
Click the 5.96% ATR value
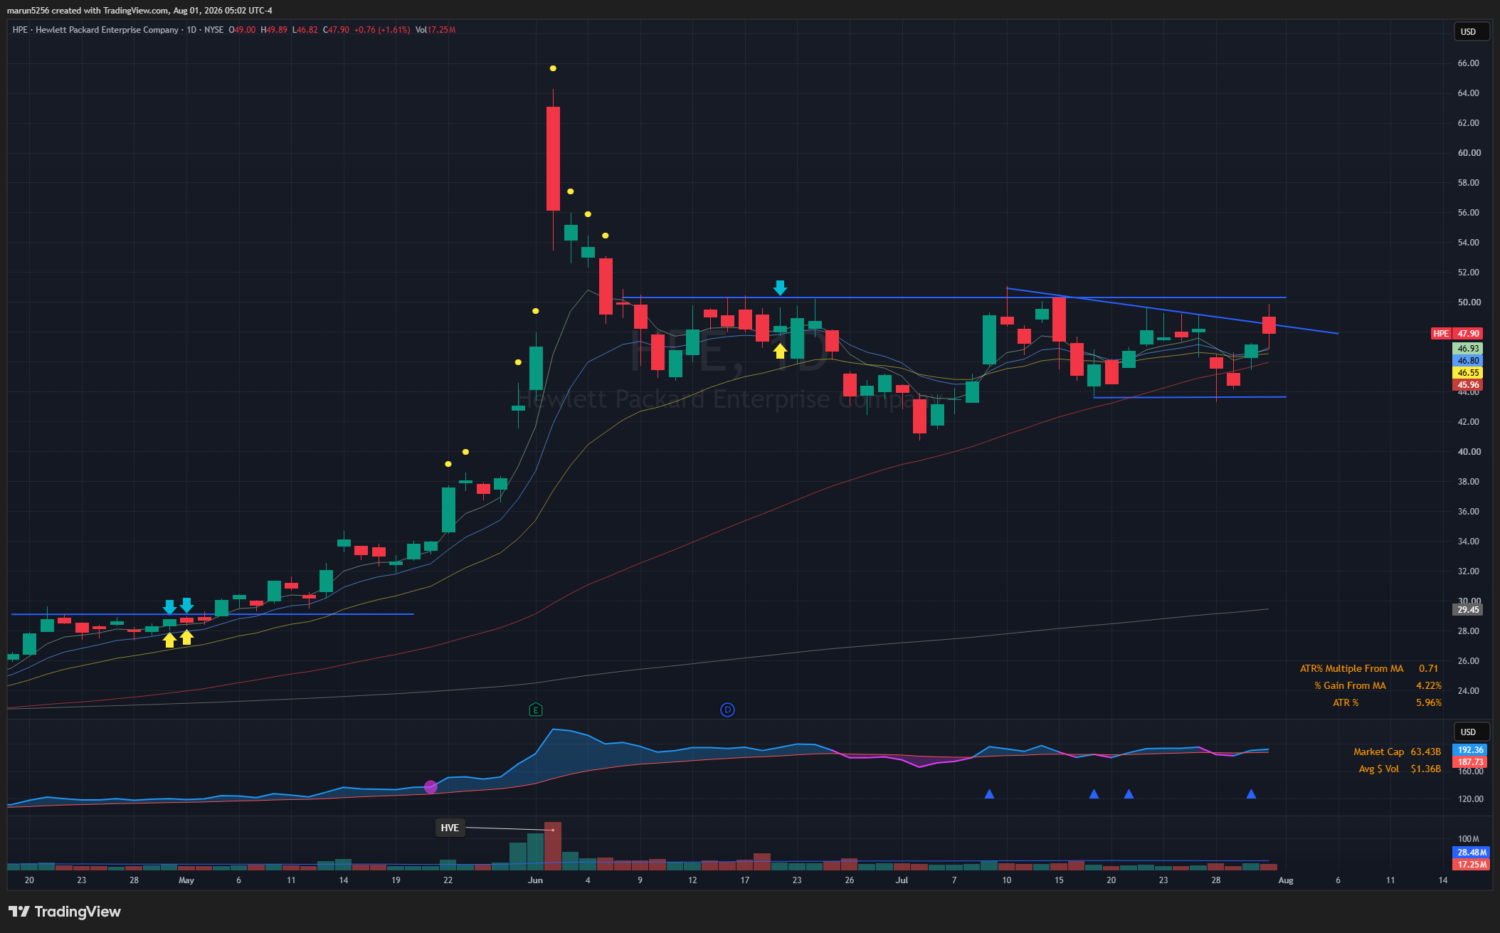[1429, 703]
